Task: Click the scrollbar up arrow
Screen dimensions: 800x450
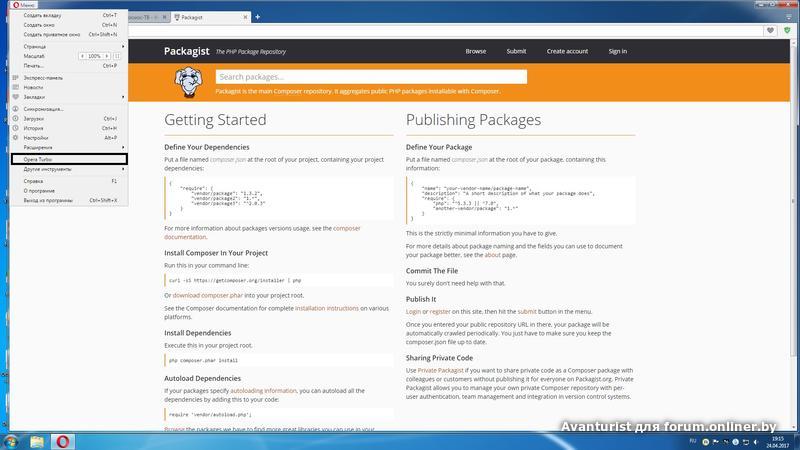Action: (794, 43)
